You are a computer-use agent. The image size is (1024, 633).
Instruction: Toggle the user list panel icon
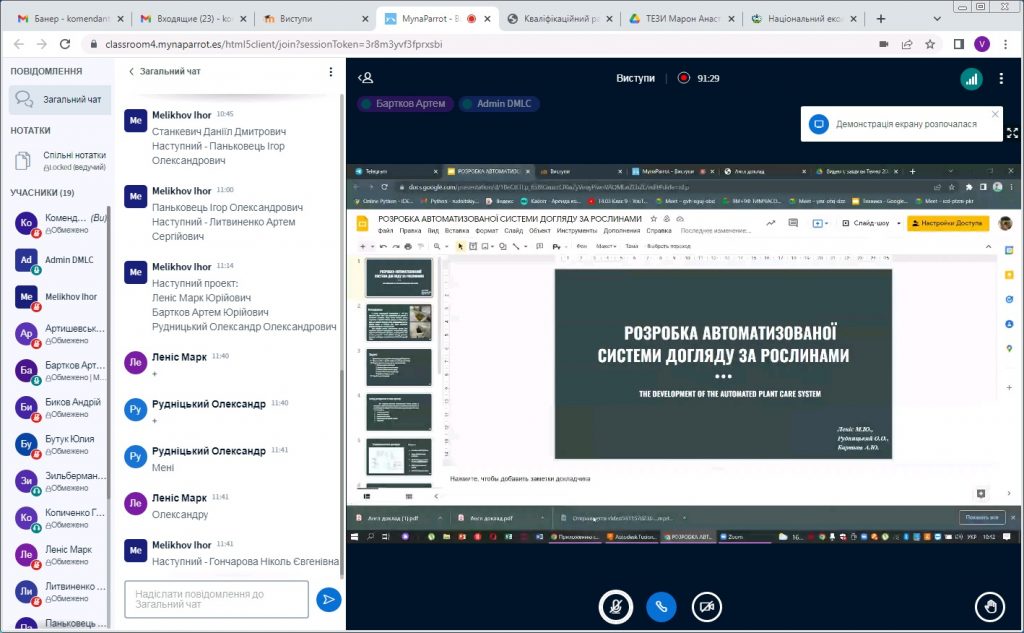coord(367,78)
